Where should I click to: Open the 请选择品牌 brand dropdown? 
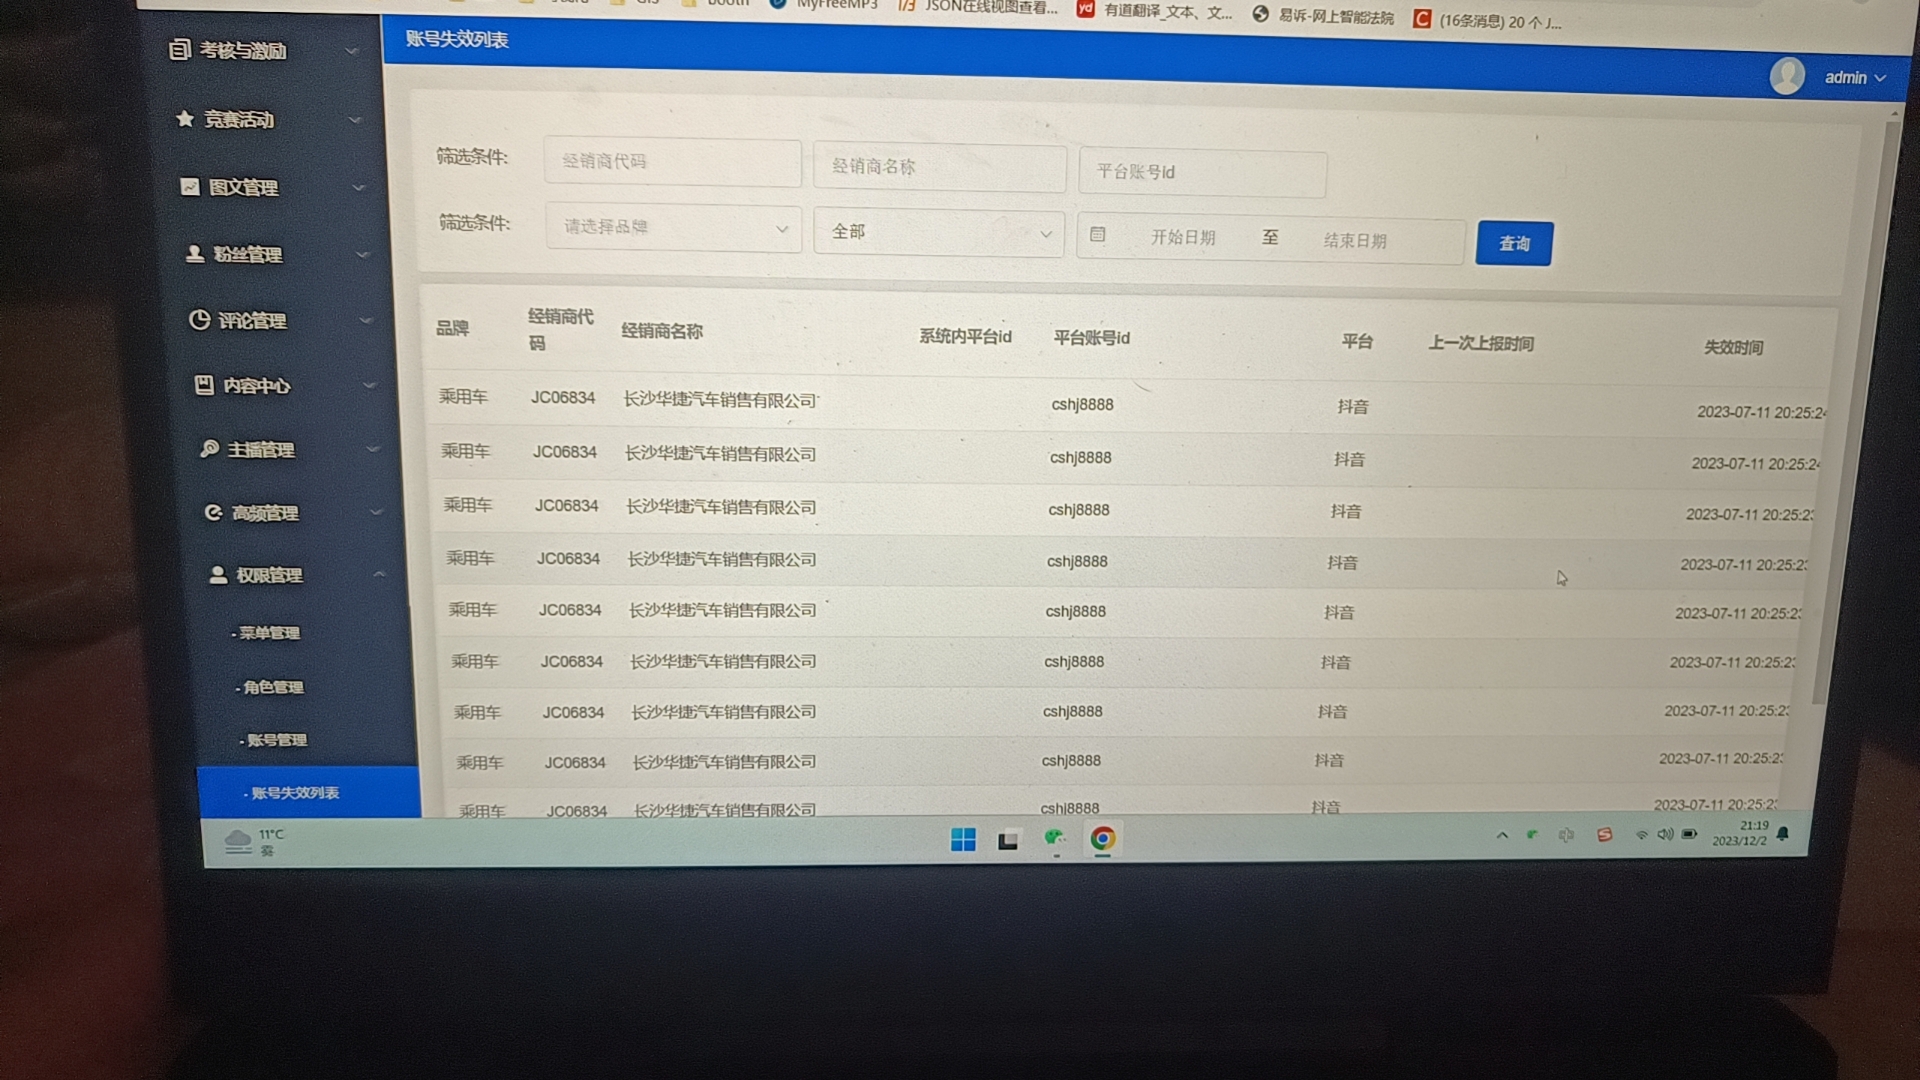tap(674, 228)
